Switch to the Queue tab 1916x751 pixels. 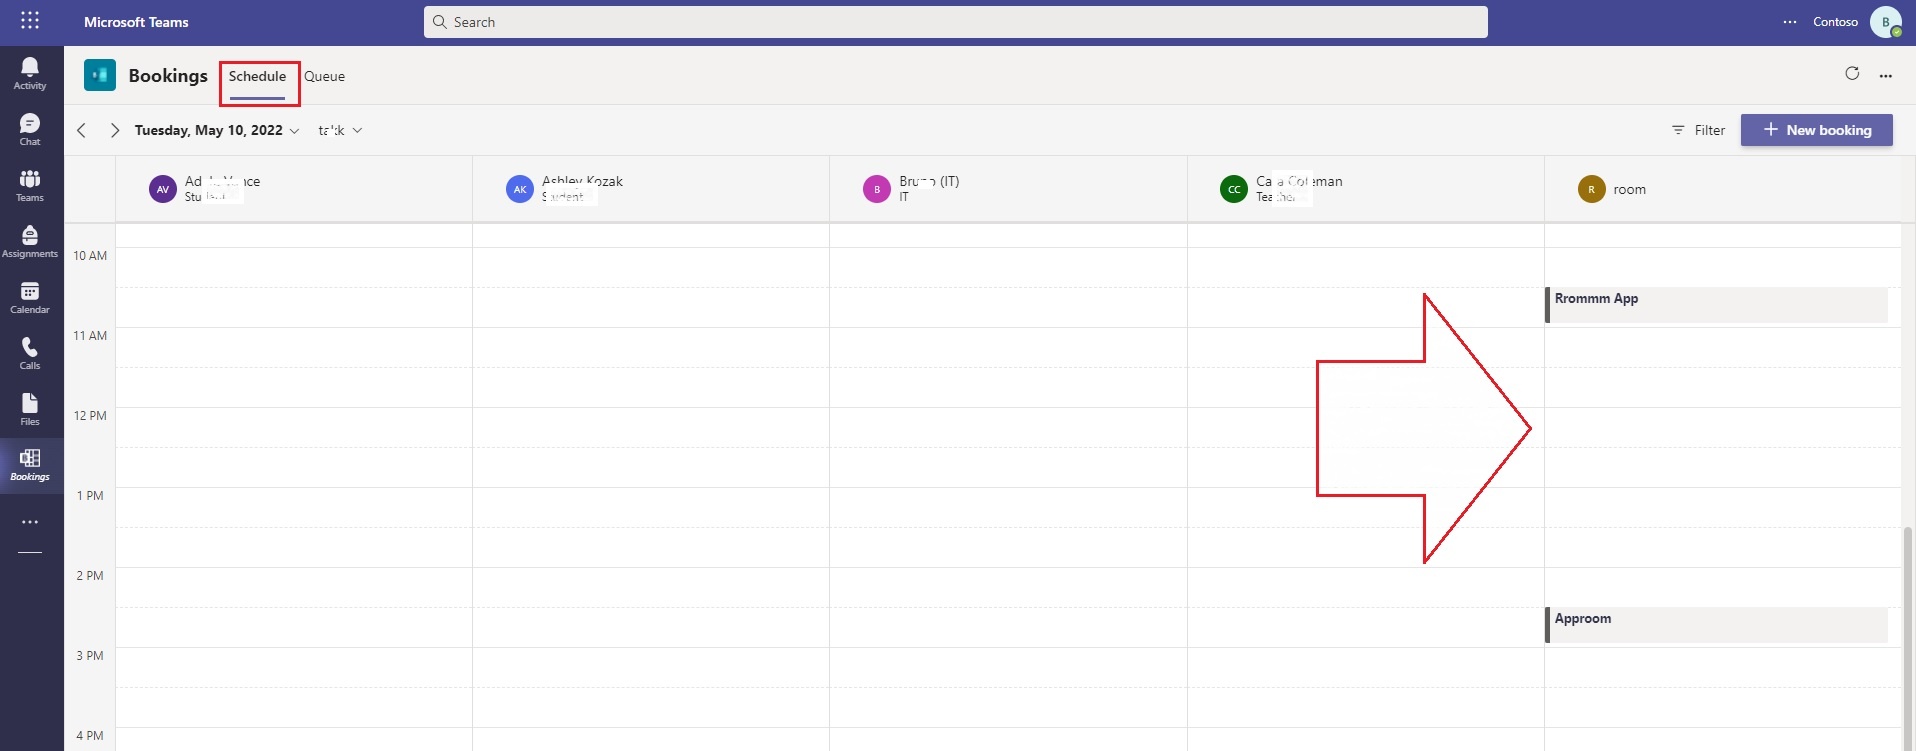point(324,76)
